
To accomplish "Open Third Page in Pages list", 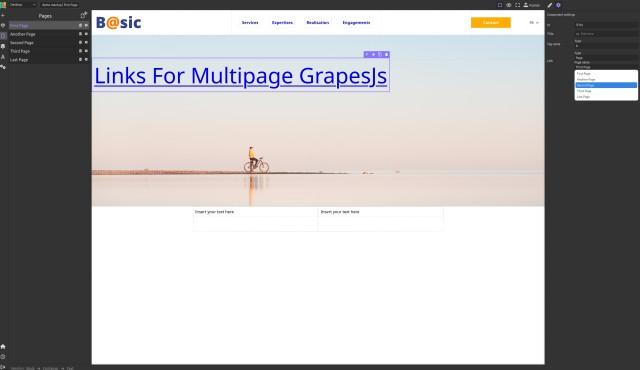I will click(48, 51).
